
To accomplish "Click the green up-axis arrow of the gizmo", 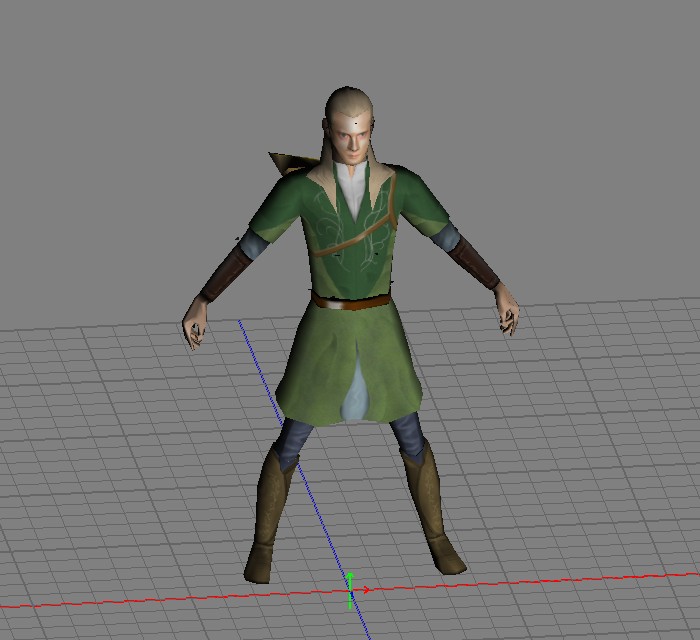I will point(350,590).
